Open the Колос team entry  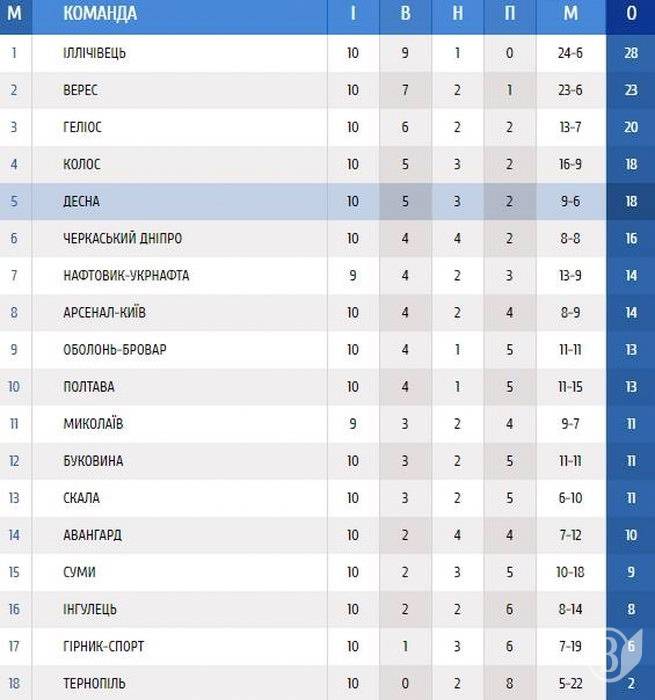coord(82,164)
